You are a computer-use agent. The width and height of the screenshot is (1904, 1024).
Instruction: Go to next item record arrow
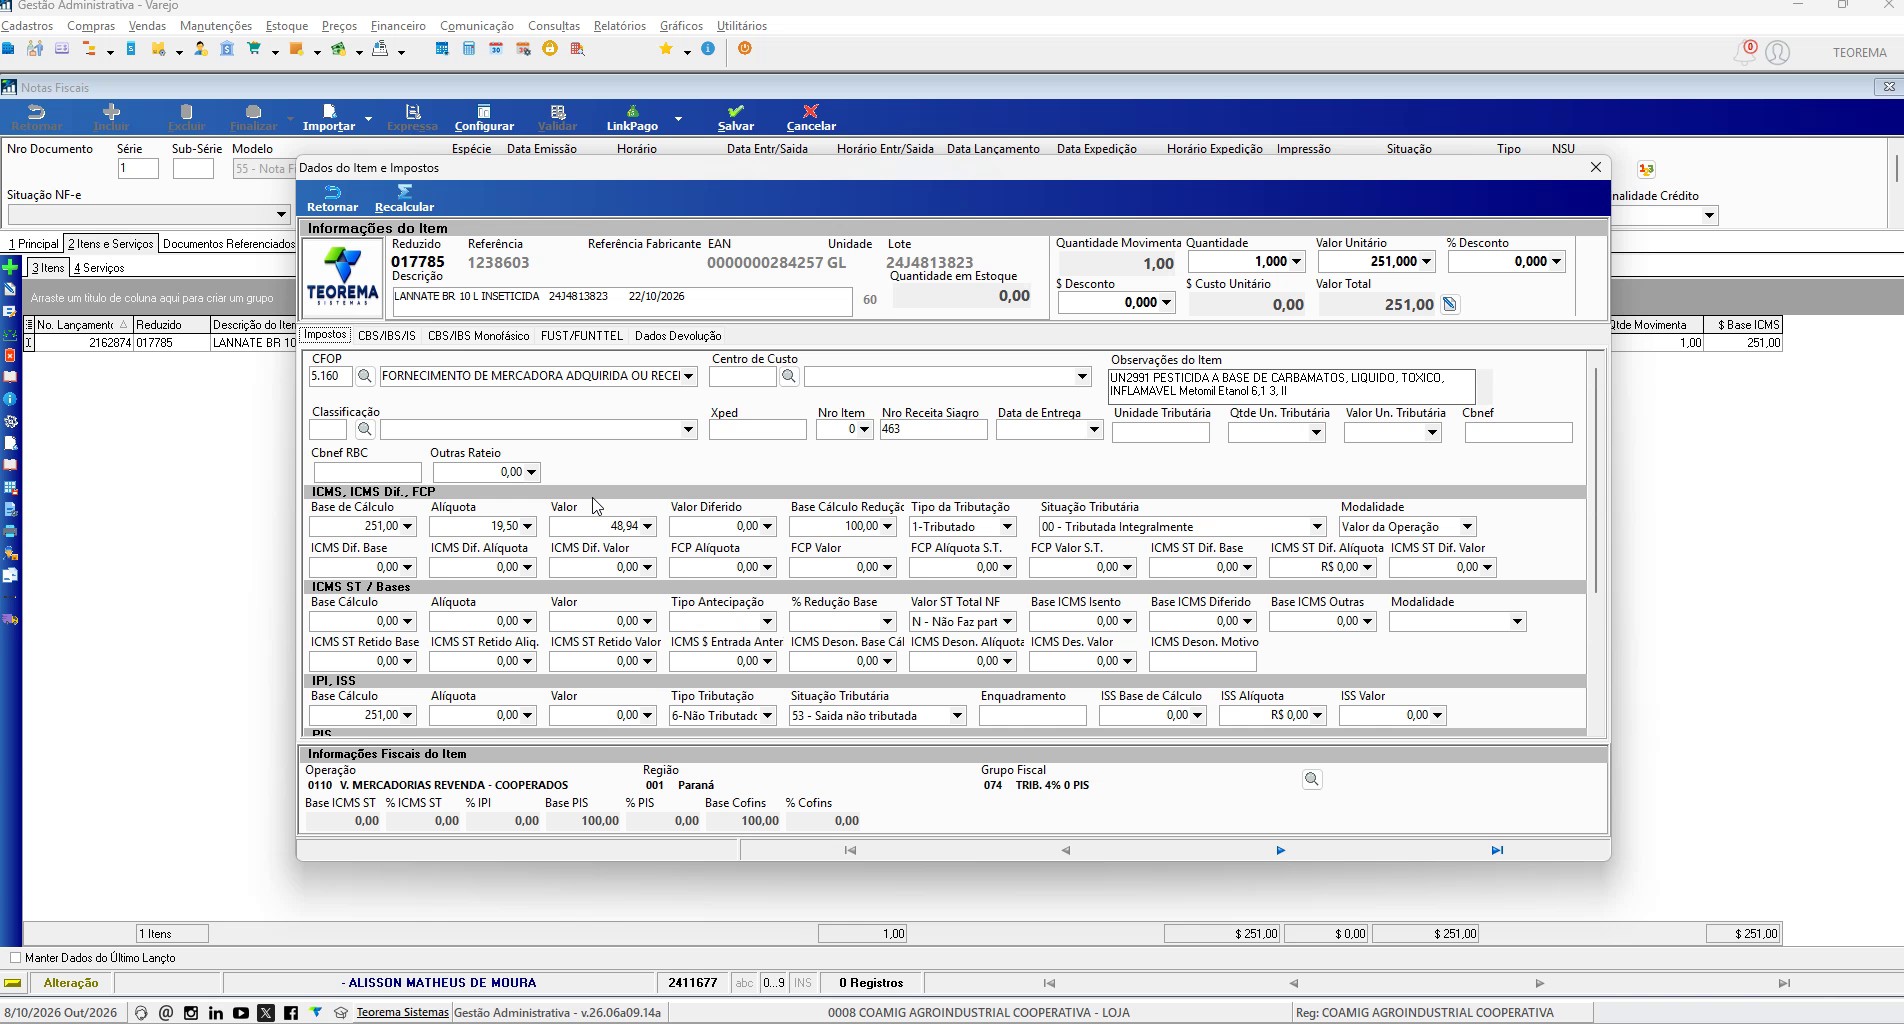(1280, 850)
